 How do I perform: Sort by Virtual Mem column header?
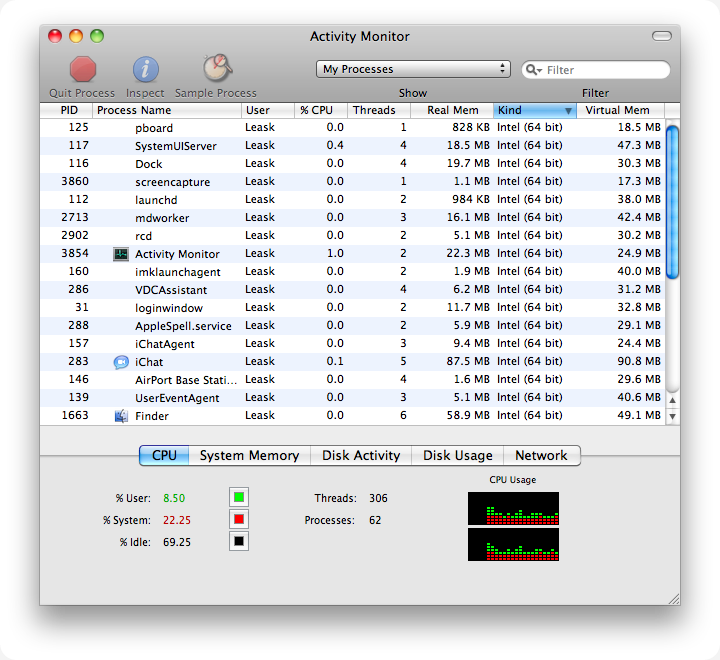tap(621, 110)
